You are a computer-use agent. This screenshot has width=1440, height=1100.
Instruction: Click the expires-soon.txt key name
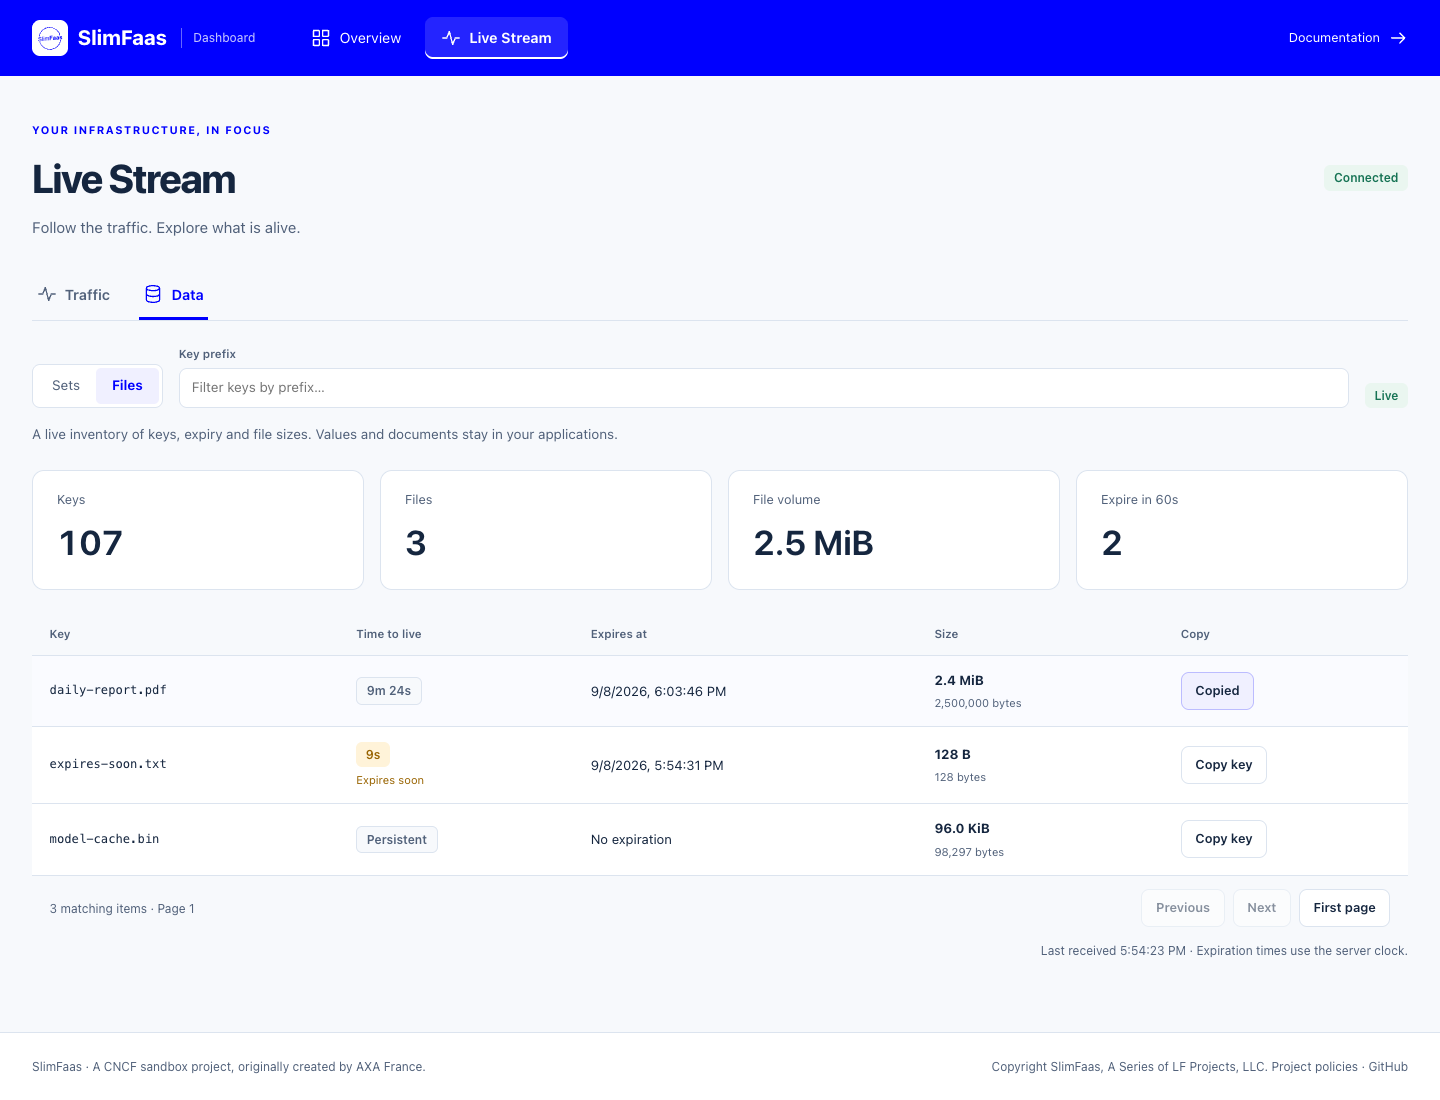coord(108,764)
